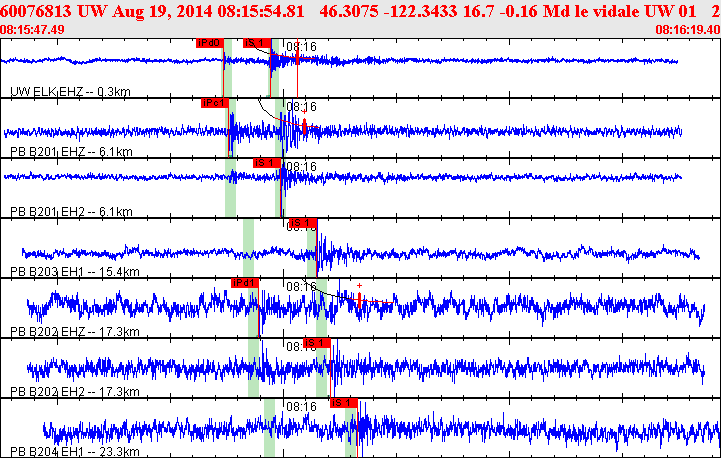
Task: Click the "PB B204 EH1 -- 23.3km" trace label
Action: click(74, 452)
